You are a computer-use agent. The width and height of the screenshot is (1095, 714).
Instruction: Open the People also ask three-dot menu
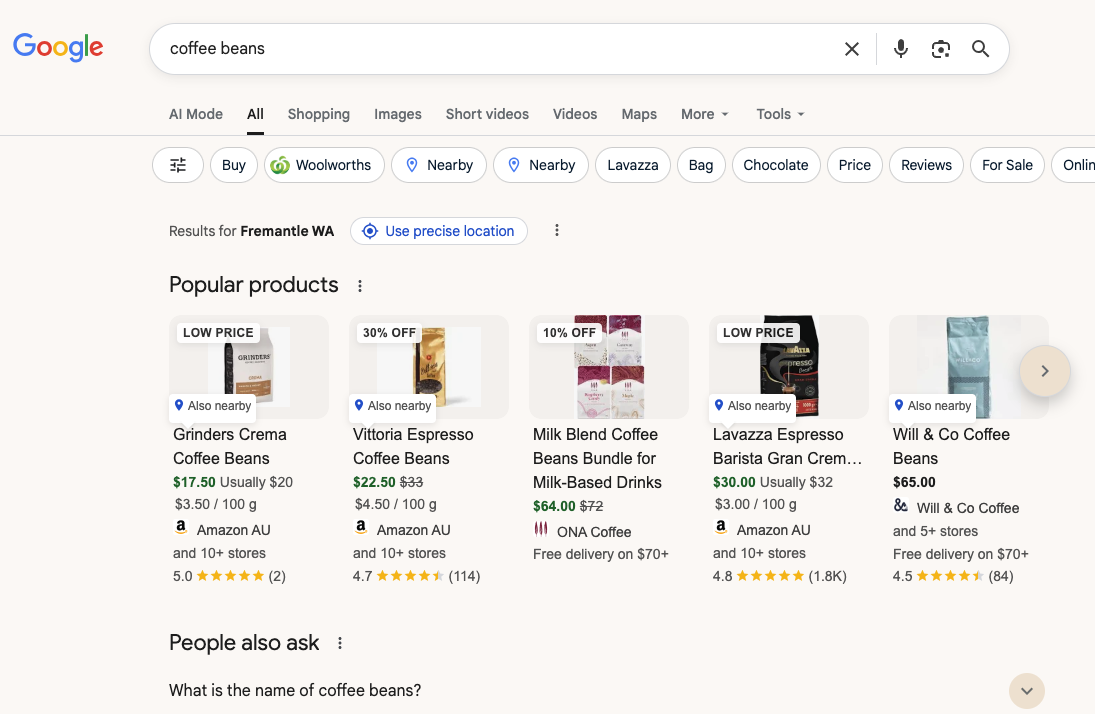(x=340, y=643)
